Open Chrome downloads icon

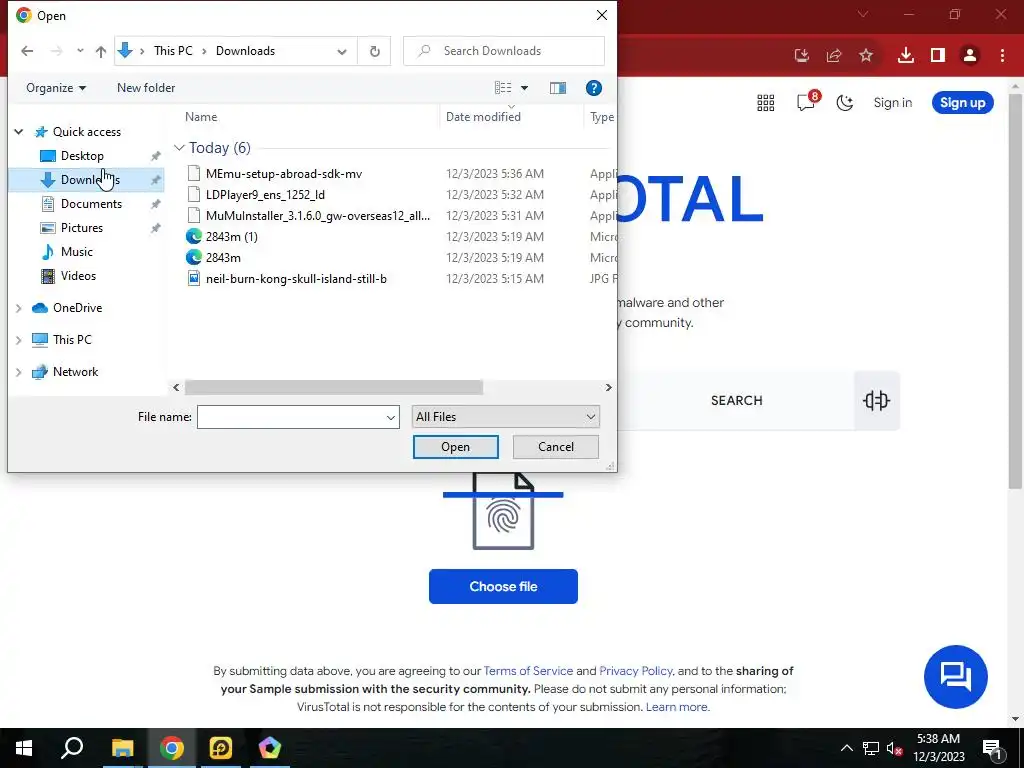click(905, 56)
